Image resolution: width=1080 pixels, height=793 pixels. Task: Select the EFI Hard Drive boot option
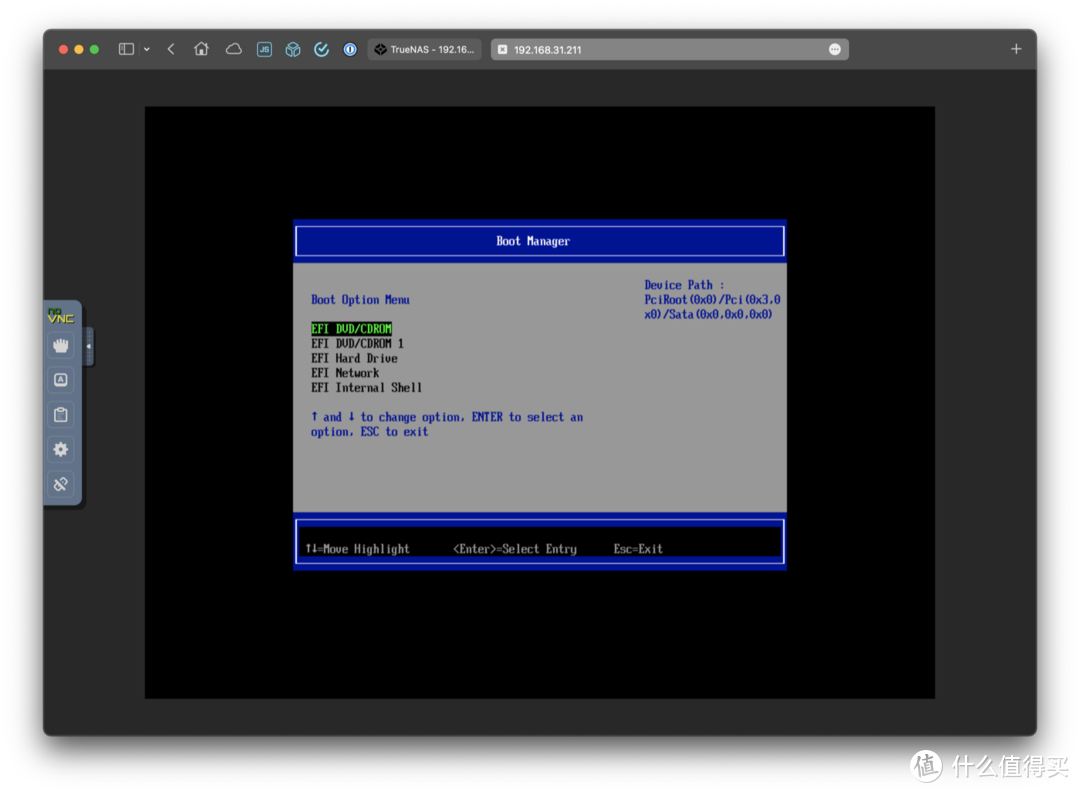tap(354, 358)
